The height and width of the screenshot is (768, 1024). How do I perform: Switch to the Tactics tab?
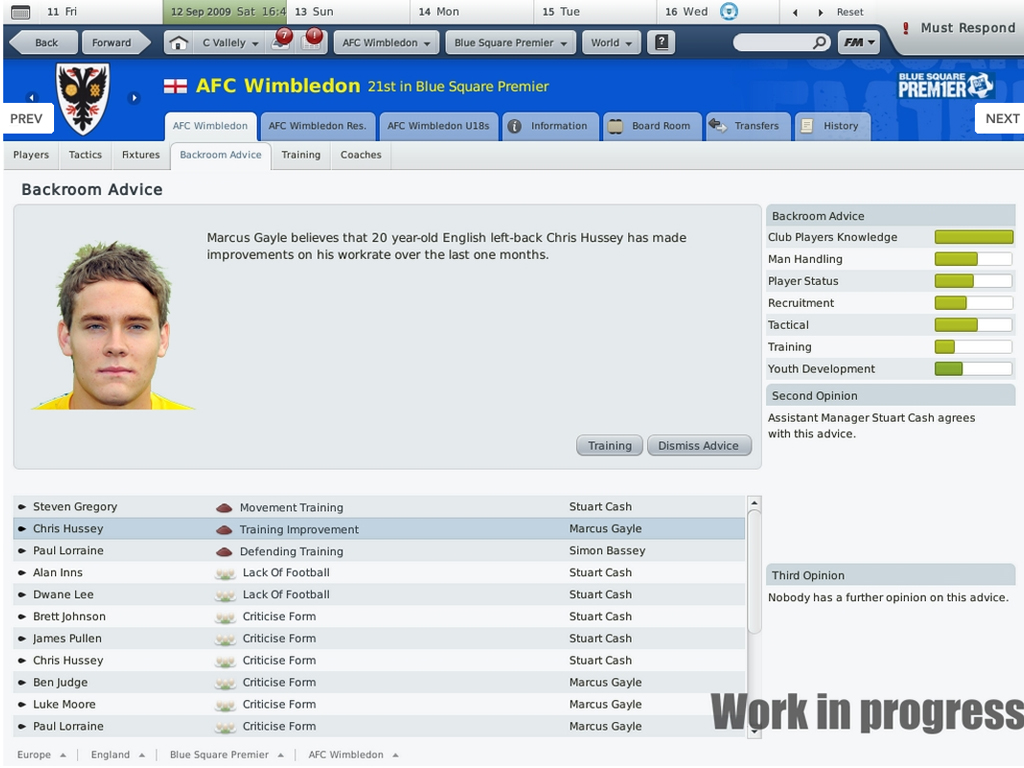(x=86, y=155)
